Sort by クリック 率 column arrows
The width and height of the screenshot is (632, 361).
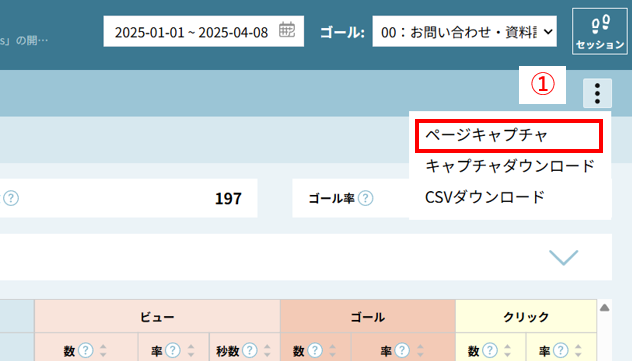coord(578,351)
